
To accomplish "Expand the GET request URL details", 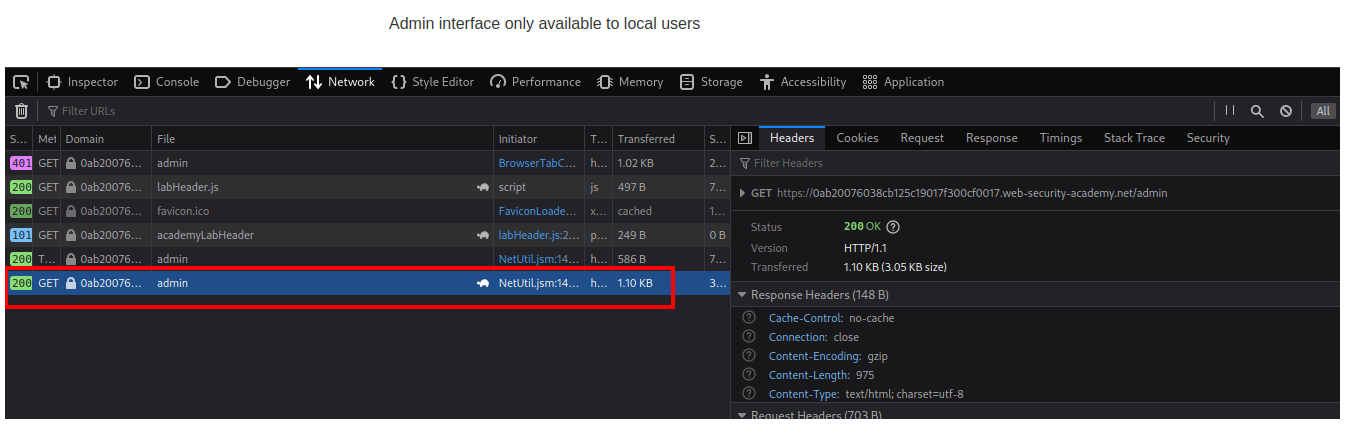I will point(741,193).
